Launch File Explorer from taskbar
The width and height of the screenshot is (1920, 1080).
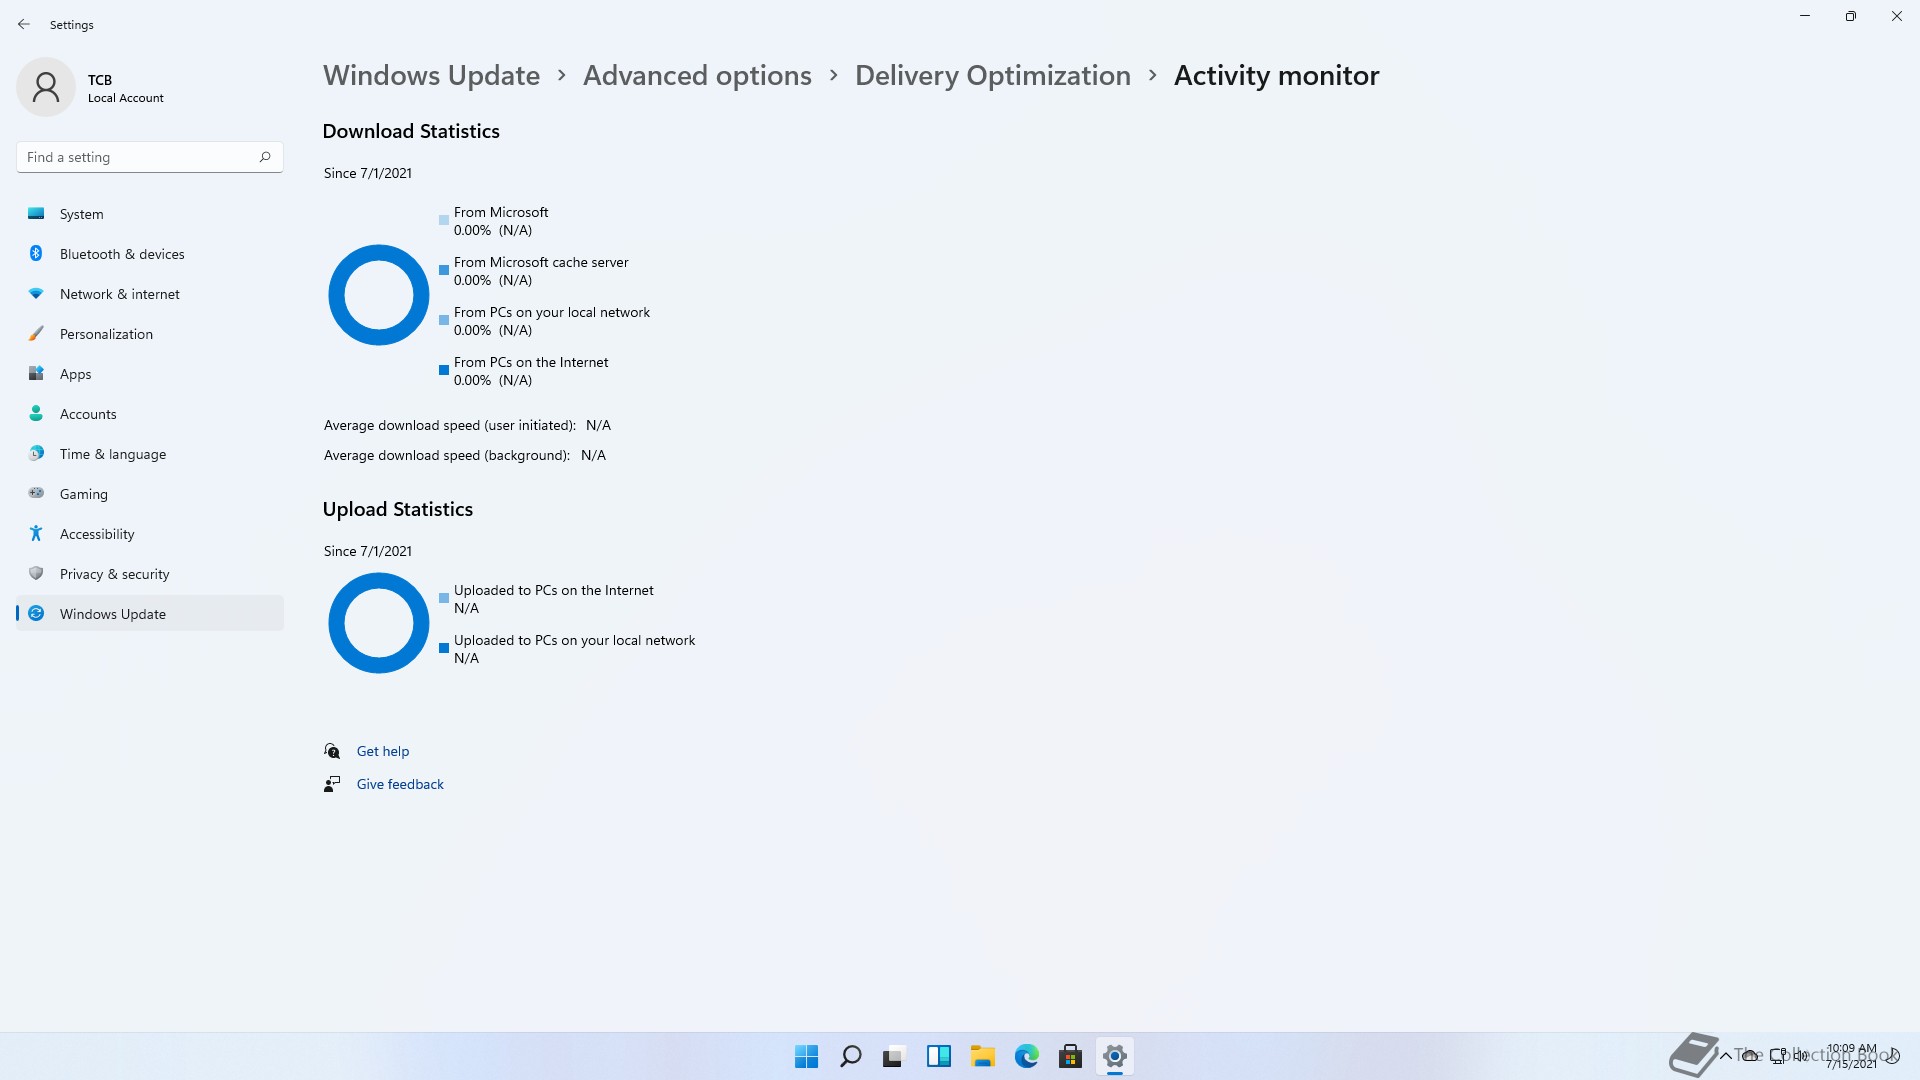pos(982,1056)
